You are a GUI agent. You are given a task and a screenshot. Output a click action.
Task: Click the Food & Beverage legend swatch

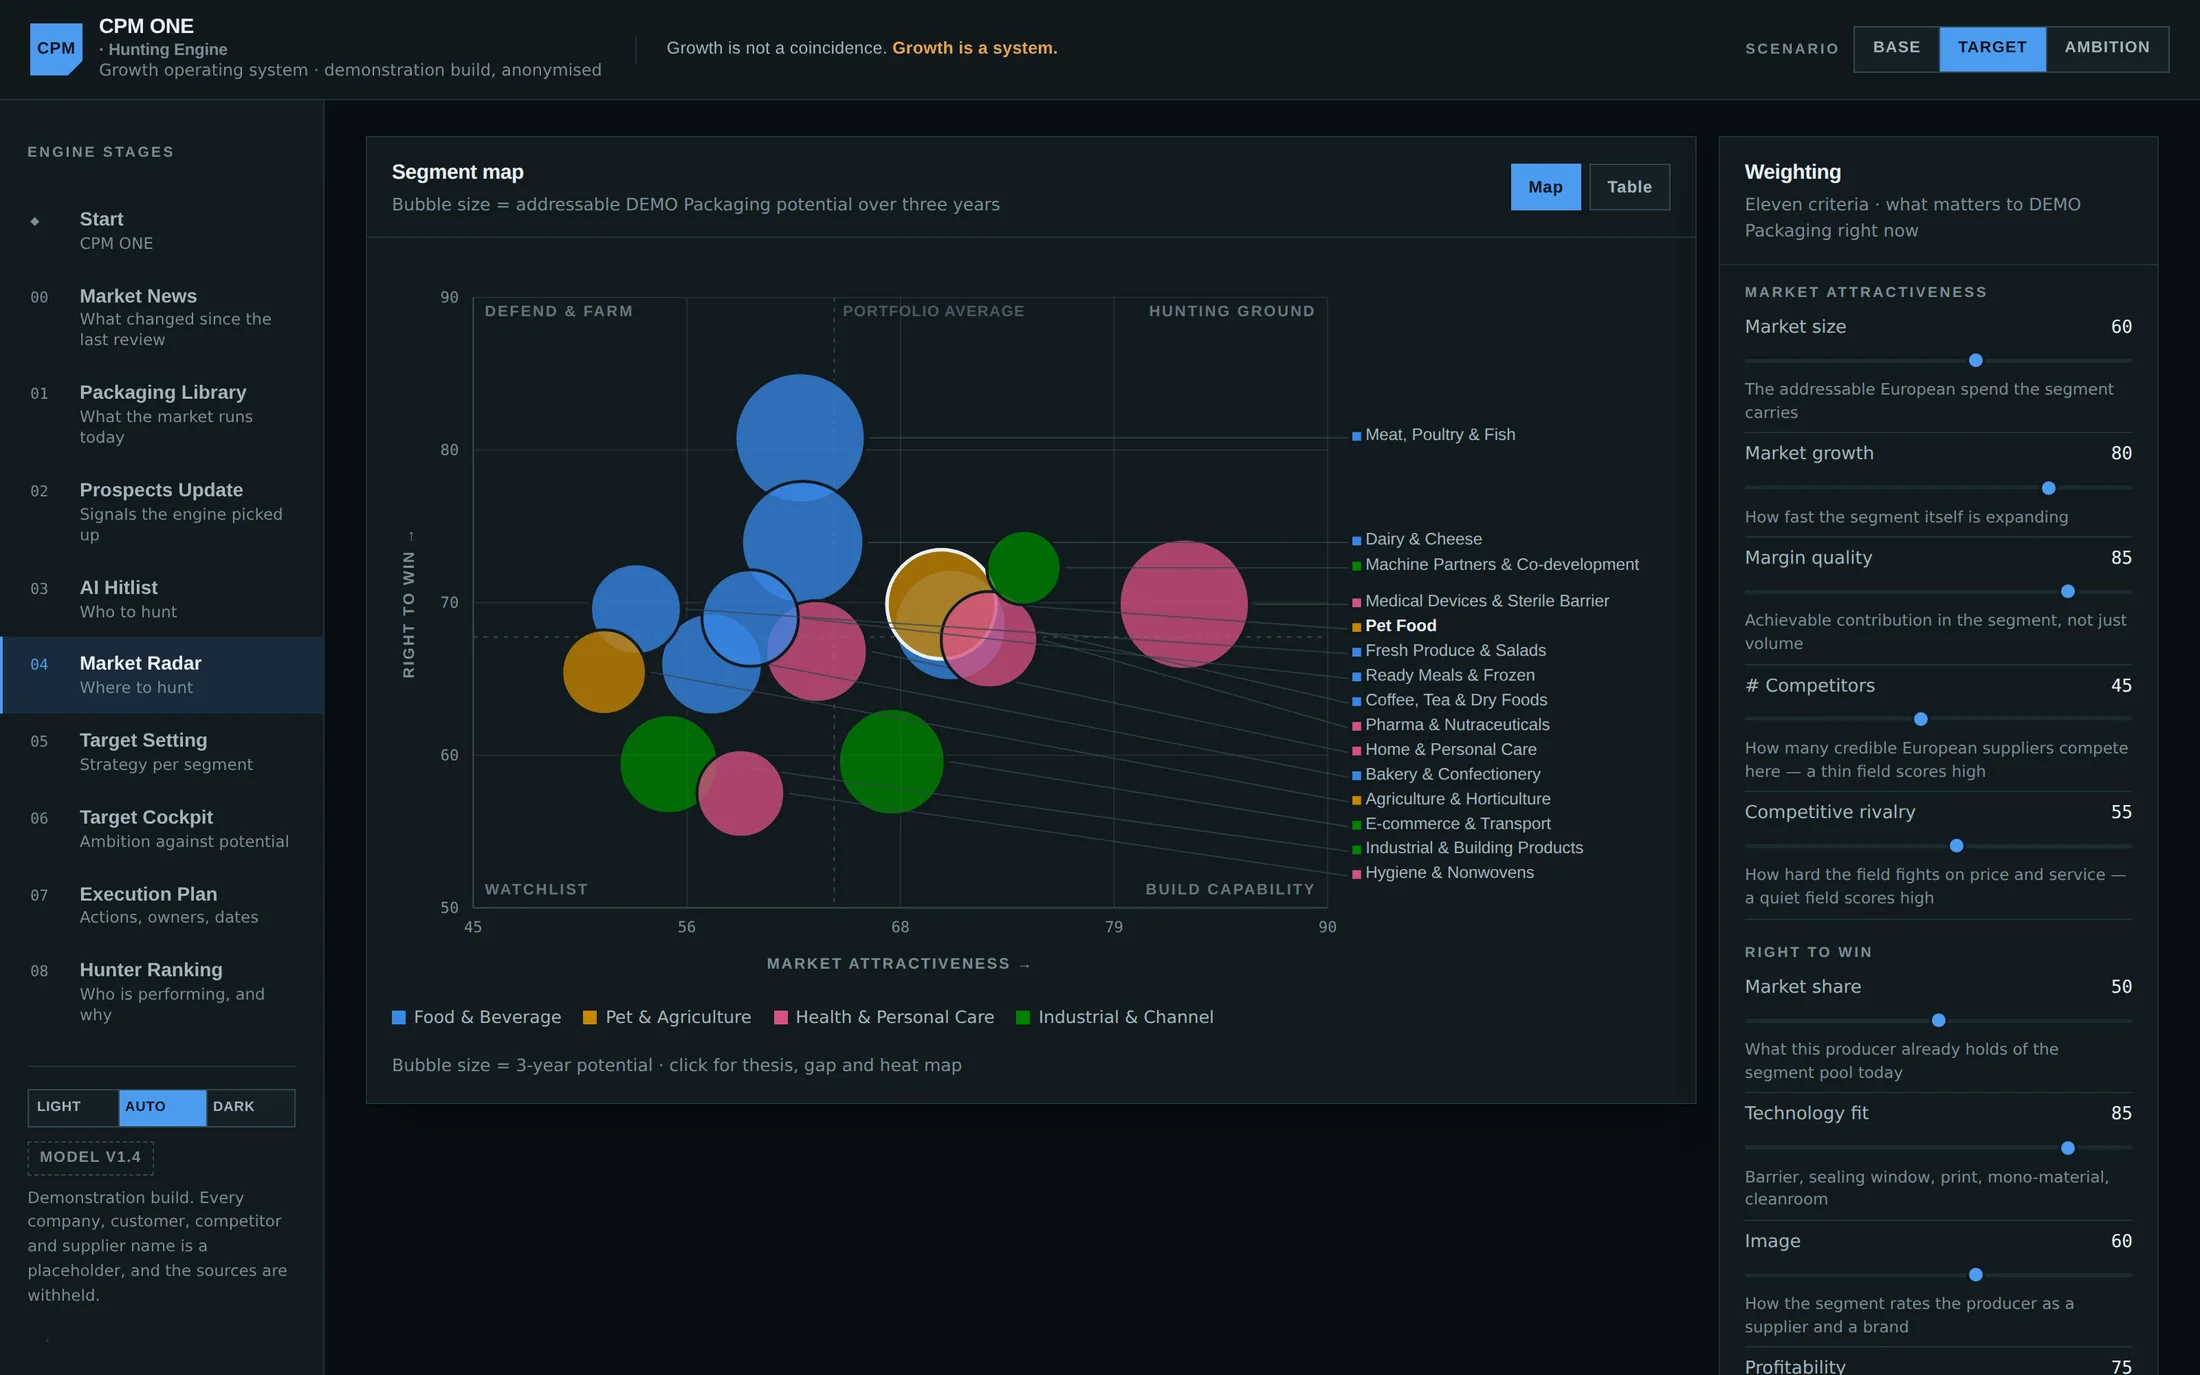click(x=399, y=1017)
